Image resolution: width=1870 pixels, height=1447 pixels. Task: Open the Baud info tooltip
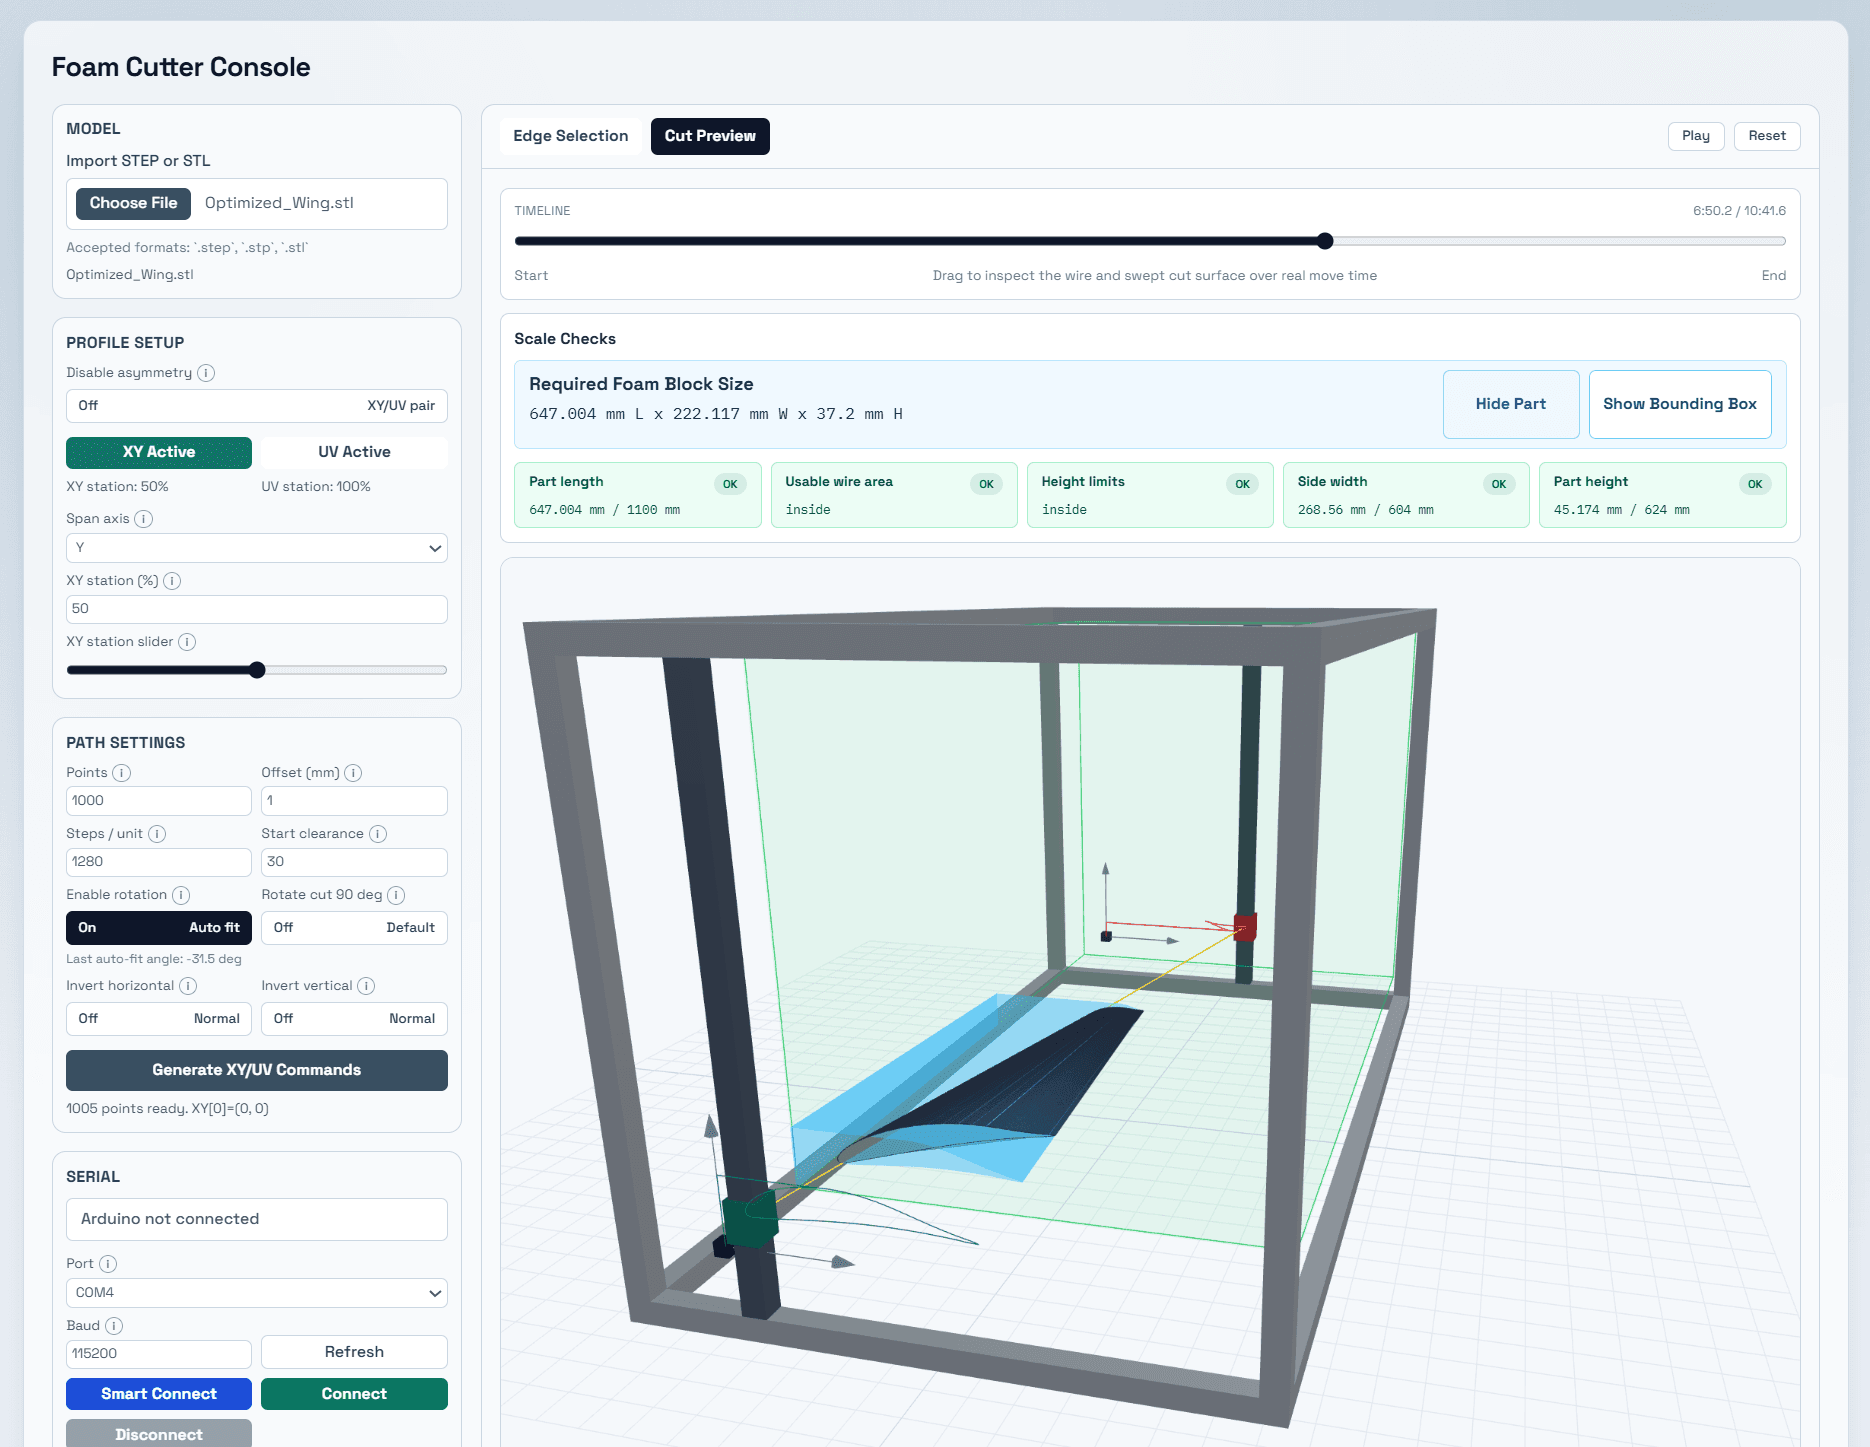pyautogui.click(x=114, y=1325)
